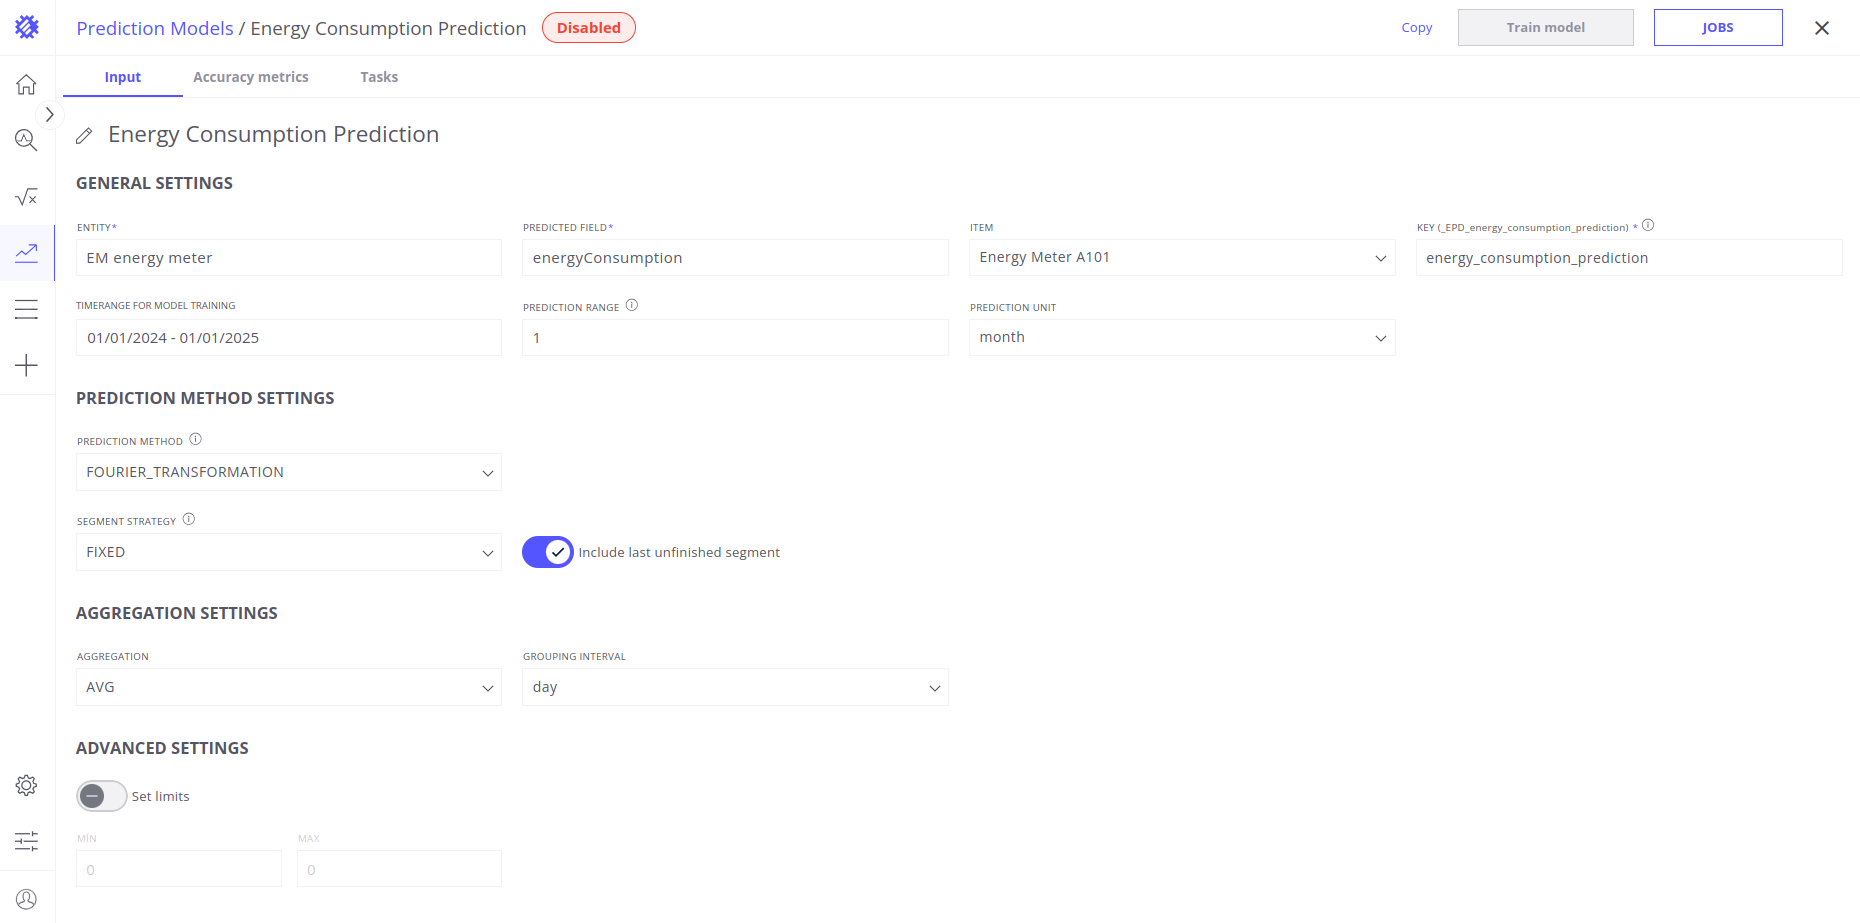Screen dimensions: 1860x923
Task: Click the JOBS button
Action: coord(1717,28)
